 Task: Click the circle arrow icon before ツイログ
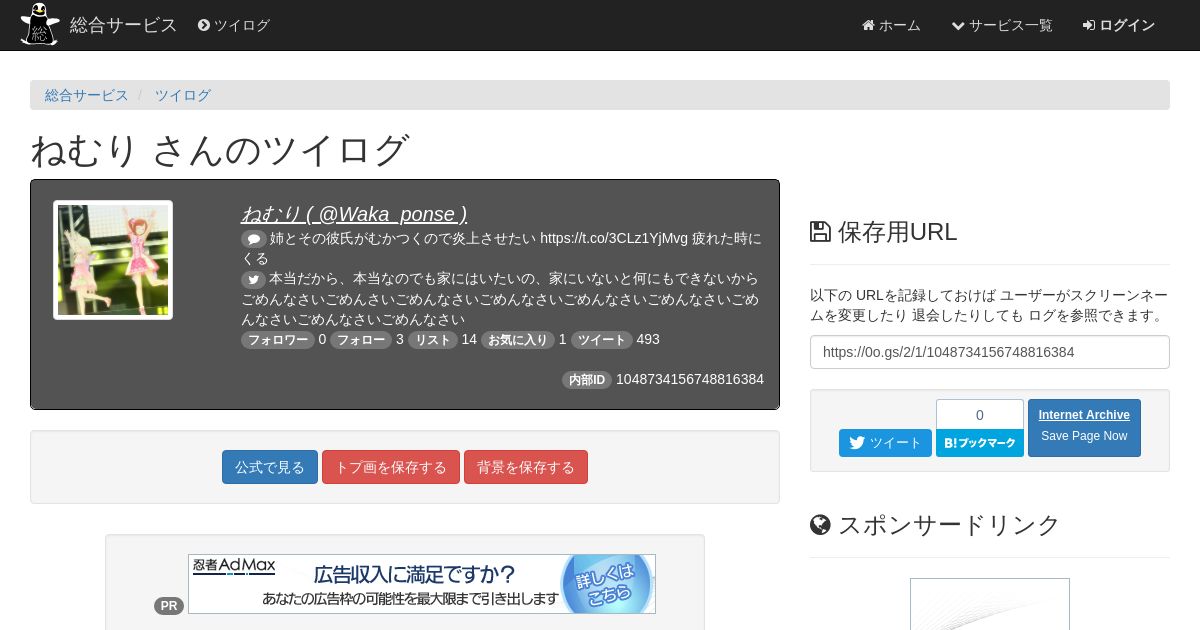(x=204, y=25)
